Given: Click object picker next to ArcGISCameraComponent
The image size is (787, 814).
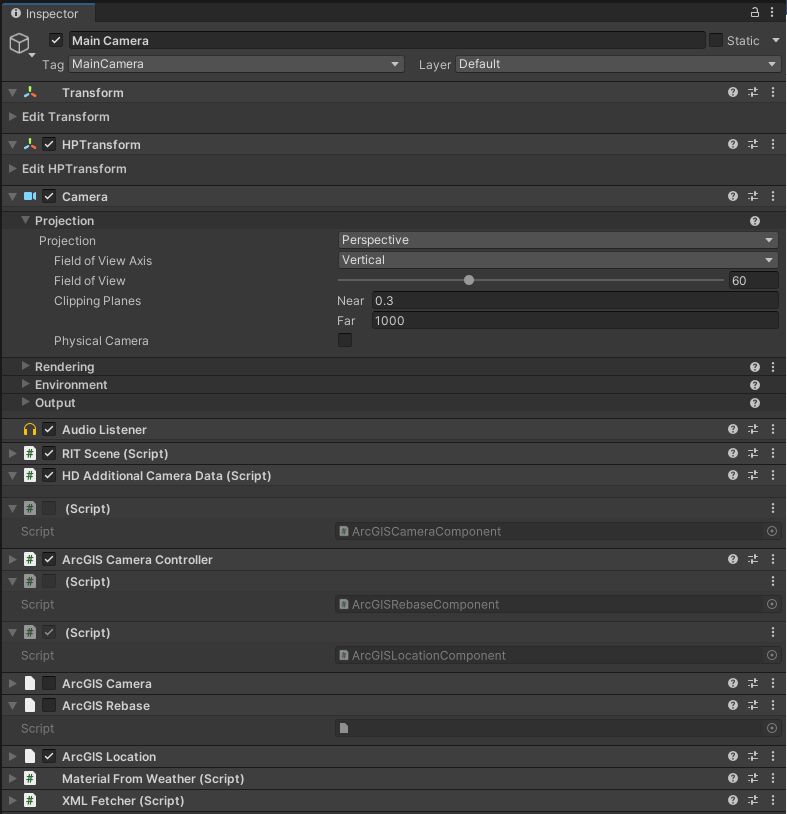Looking at the screenshot, I should pos(771,532).
